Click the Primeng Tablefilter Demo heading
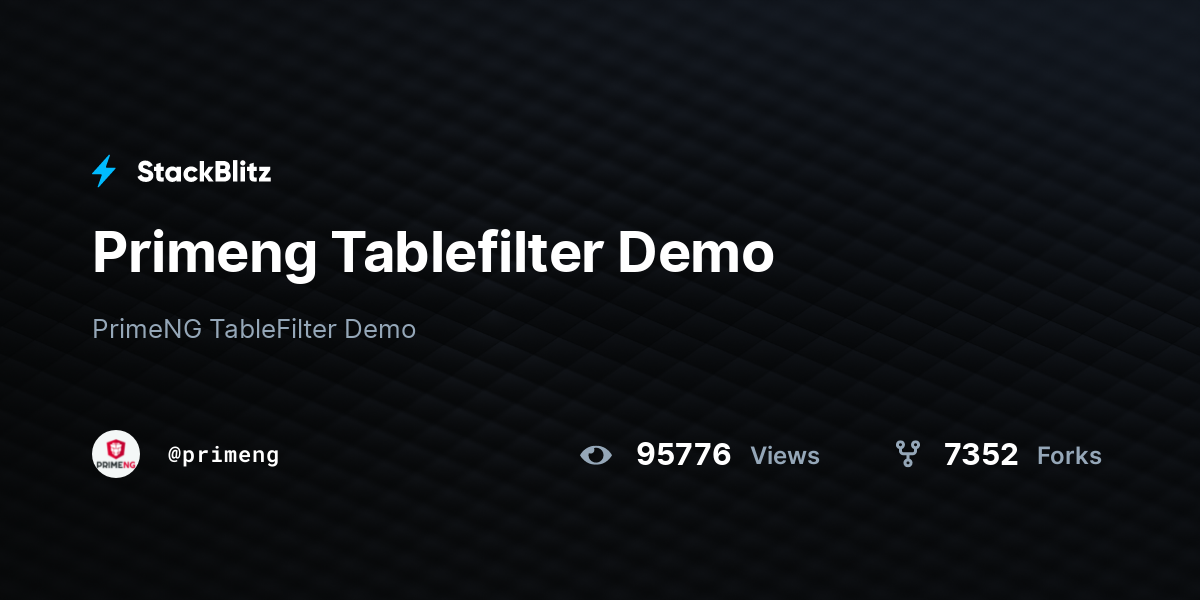Viewport: 1200px width, 600px height. (433, 254)
